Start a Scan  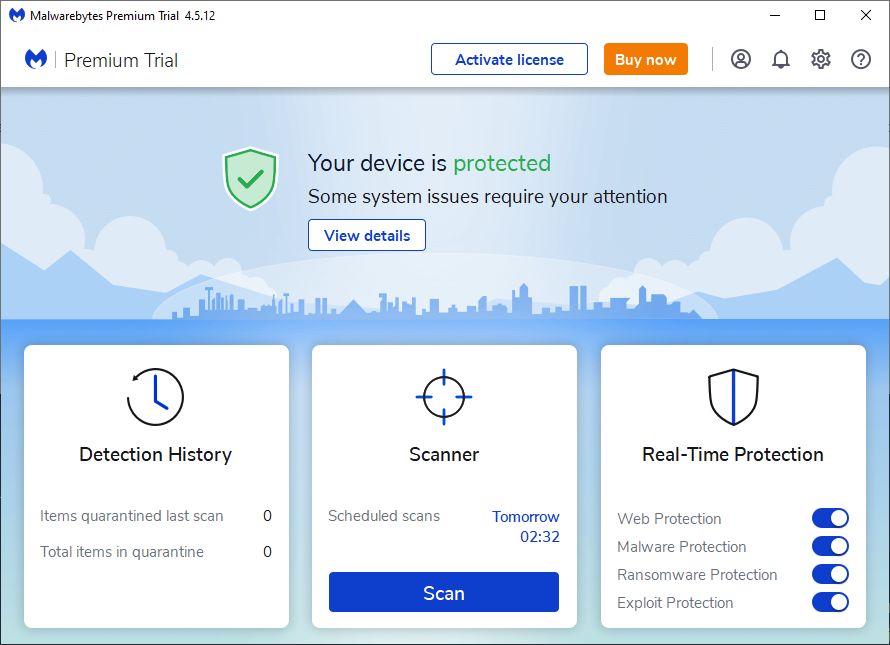[x=443, y=592]
